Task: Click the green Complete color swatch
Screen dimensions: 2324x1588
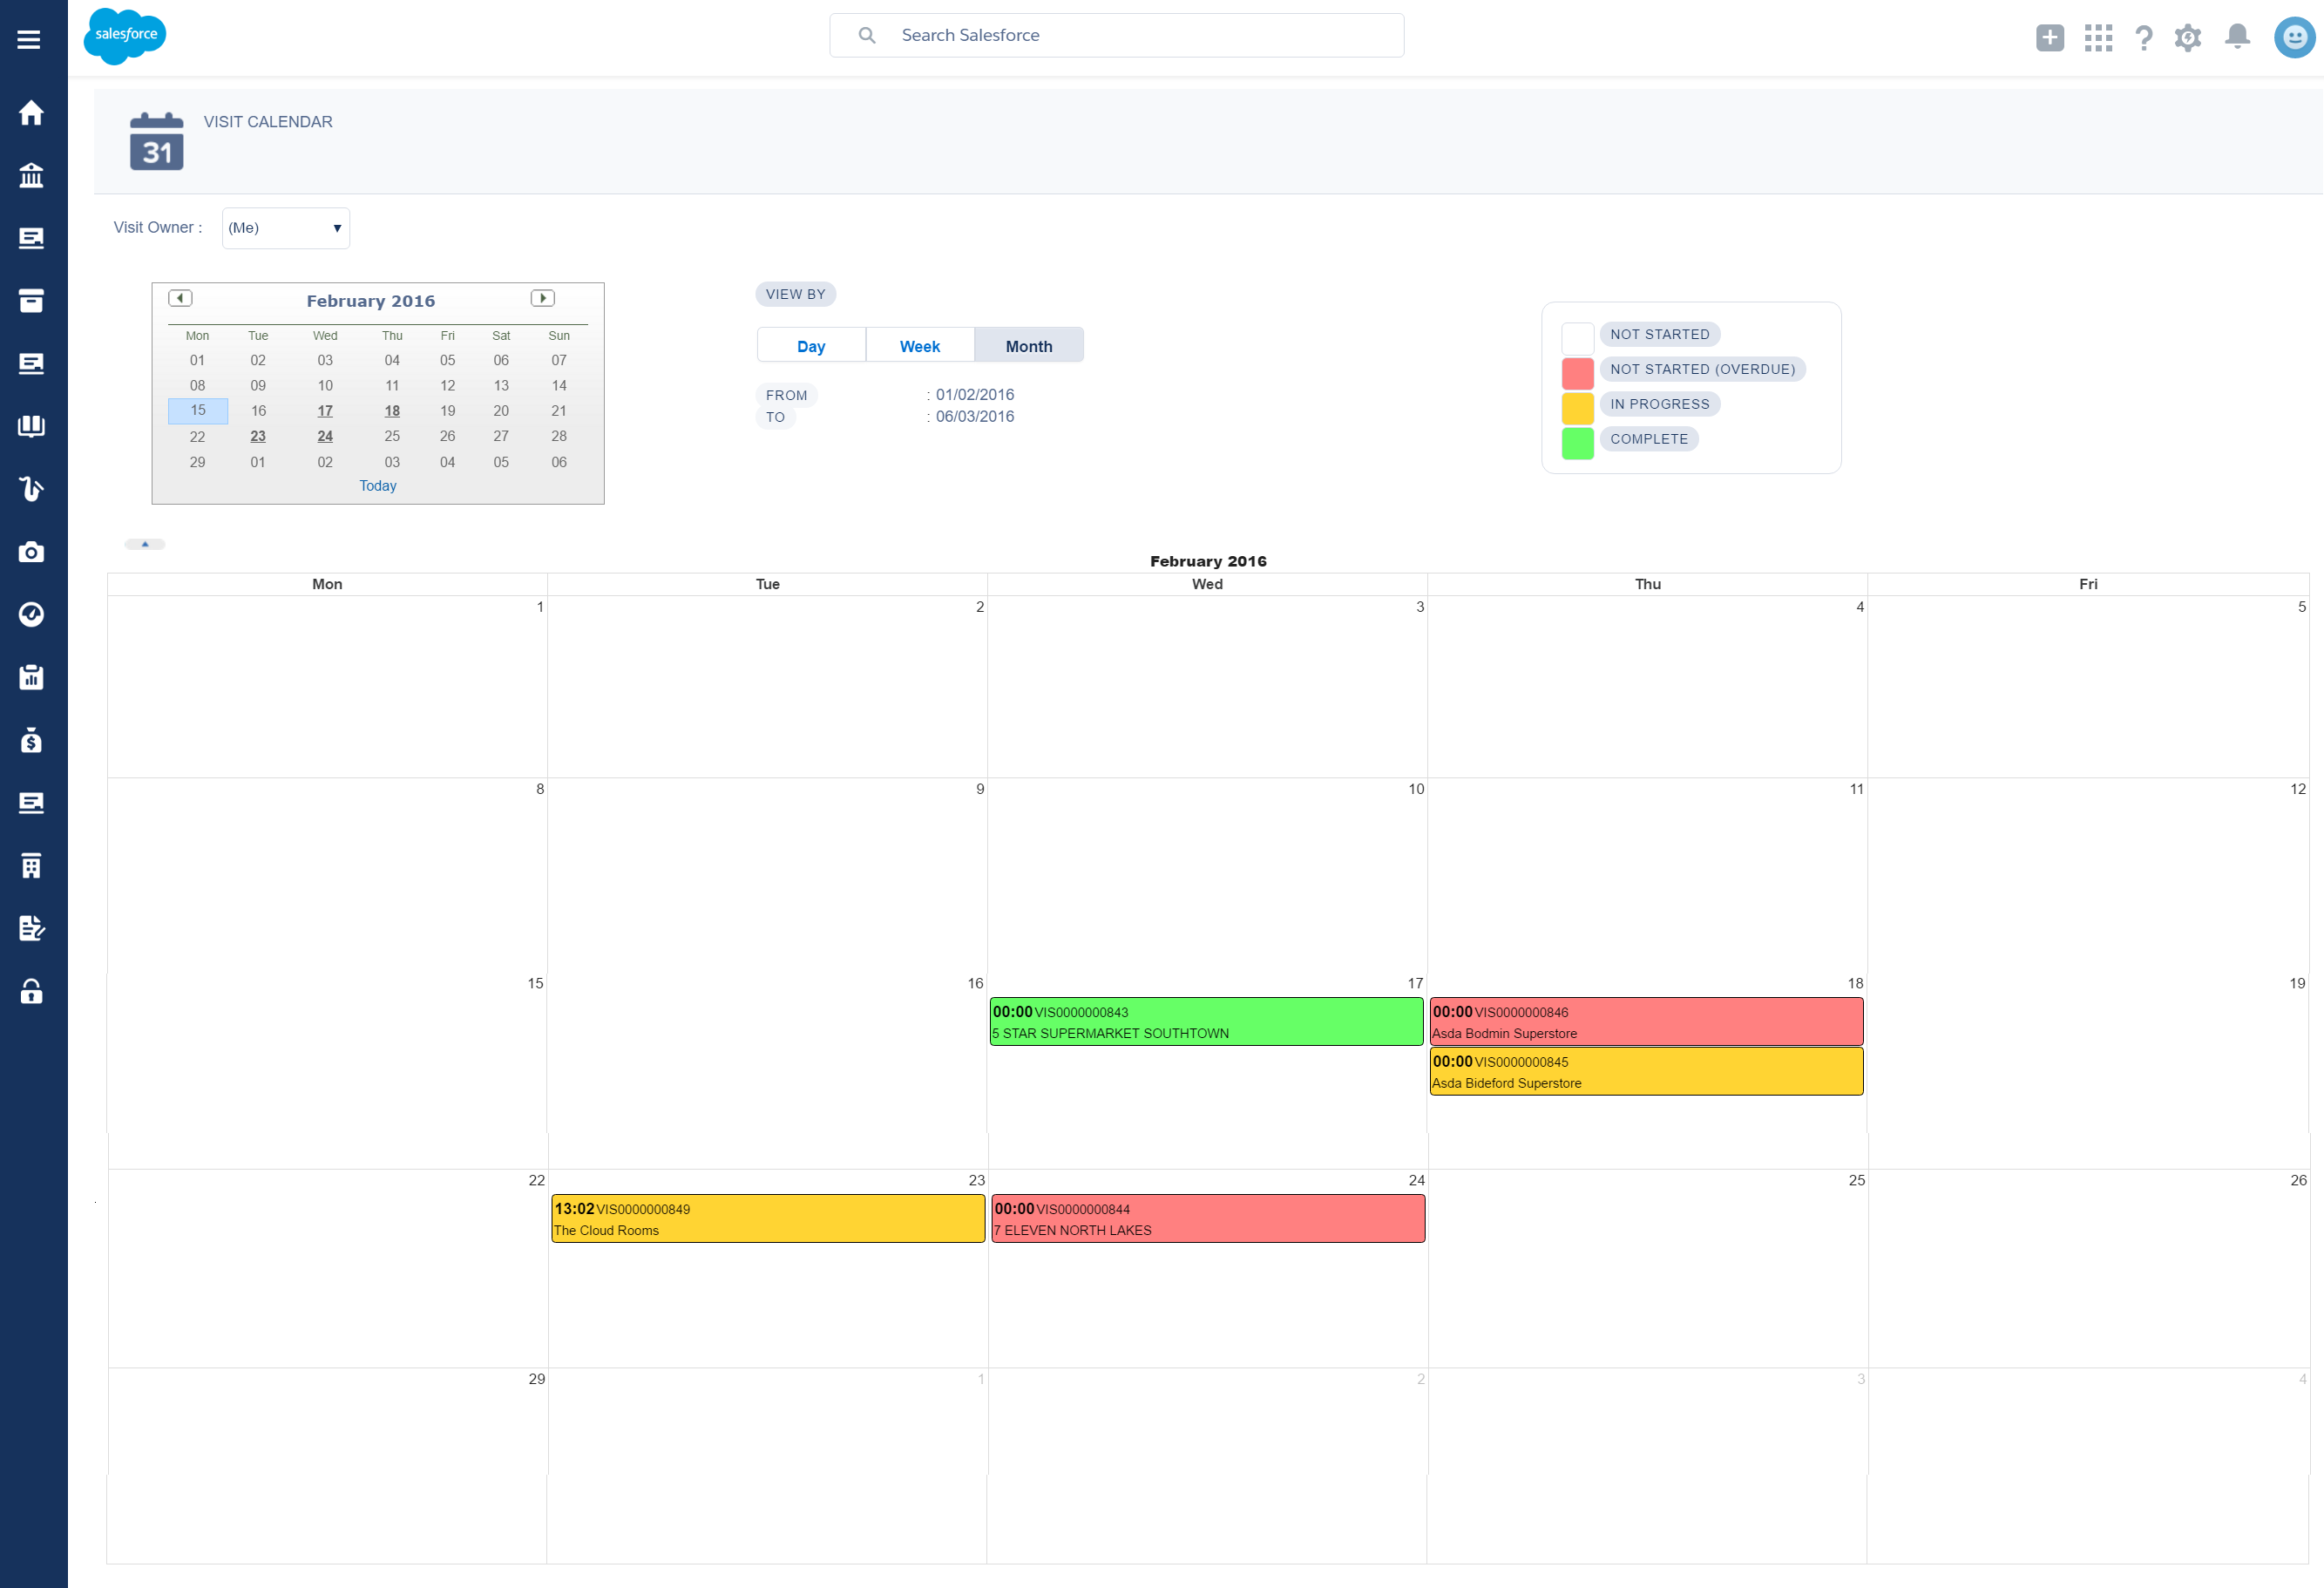Action: click(x=1577, y=442)
